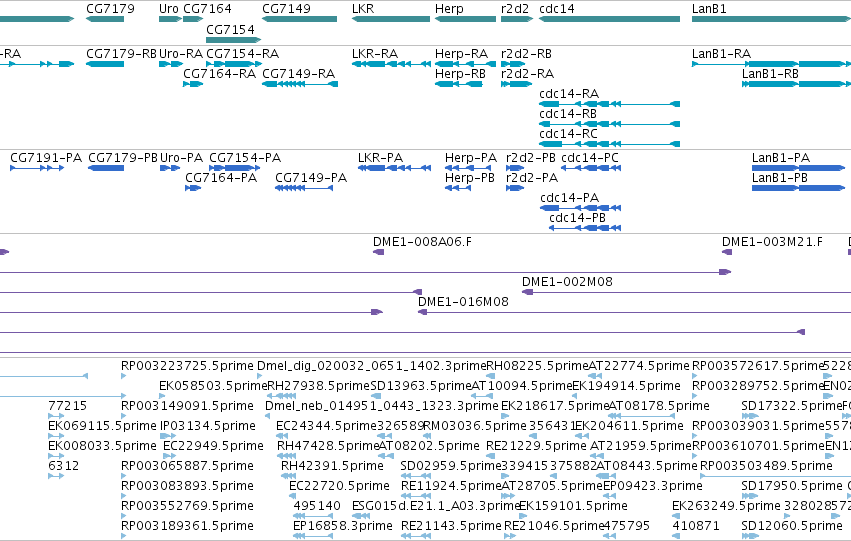851x541 pixels.
Task: Select the r2d2-PA protein label
Action: tap(532, 178)
